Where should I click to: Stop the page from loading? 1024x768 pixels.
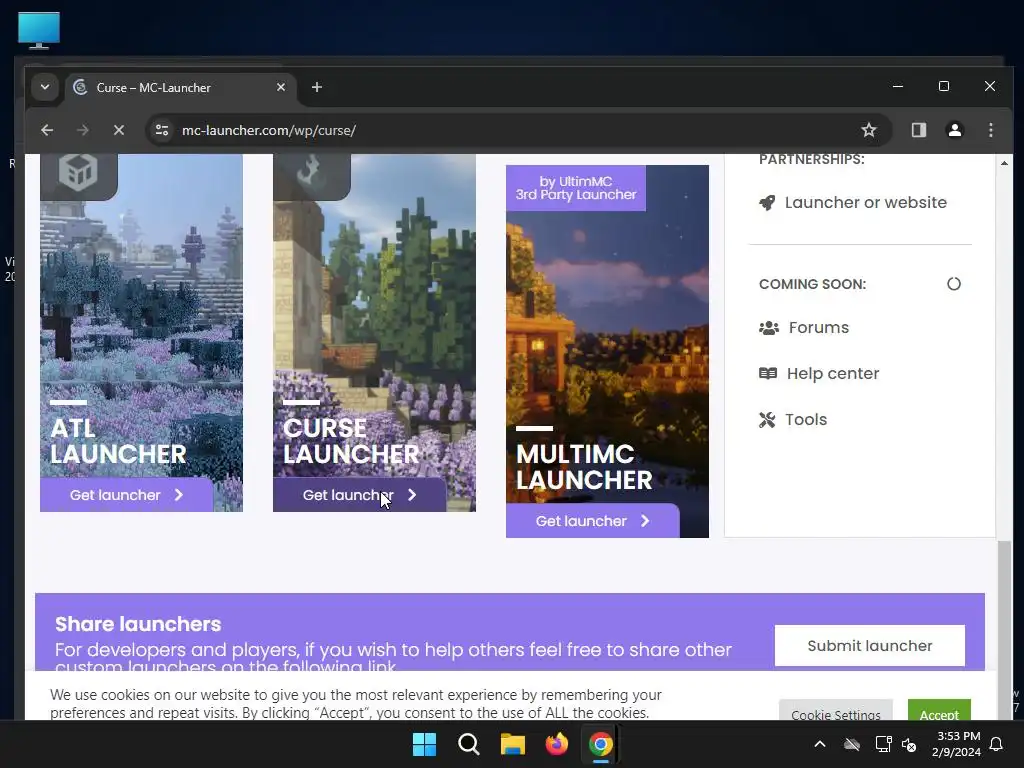pyautogui.click(x=118, y=130)
